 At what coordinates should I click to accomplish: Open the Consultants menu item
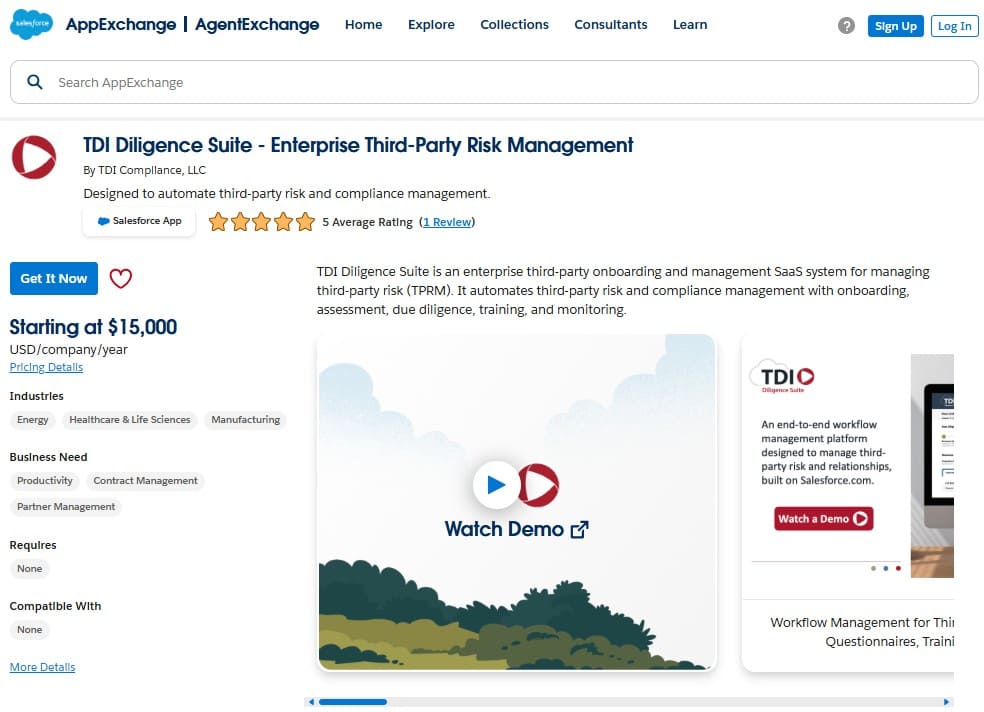(611, 24)
